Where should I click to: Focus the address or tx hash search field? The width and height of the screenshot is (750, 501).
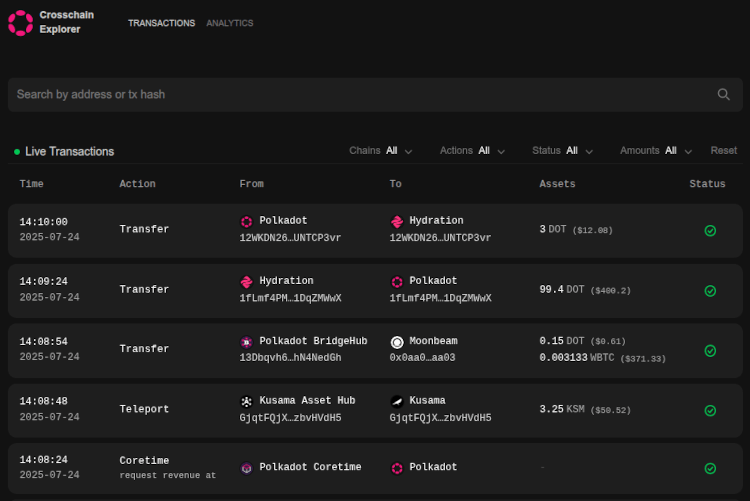360,94
